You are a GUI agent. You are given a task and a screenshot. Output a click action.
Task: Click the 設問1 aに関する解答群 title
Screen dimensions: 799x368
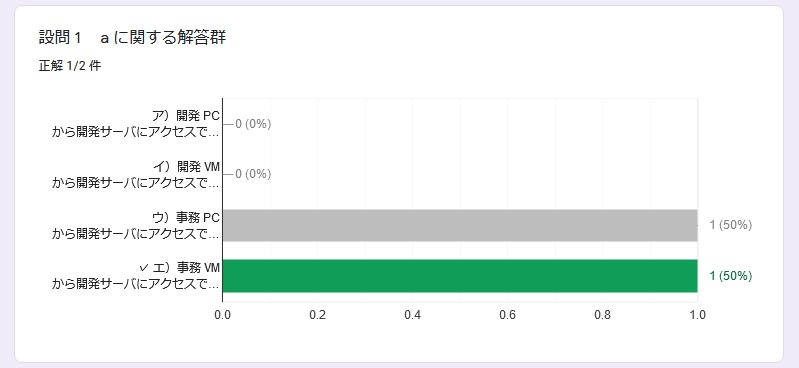pos(132,38)
